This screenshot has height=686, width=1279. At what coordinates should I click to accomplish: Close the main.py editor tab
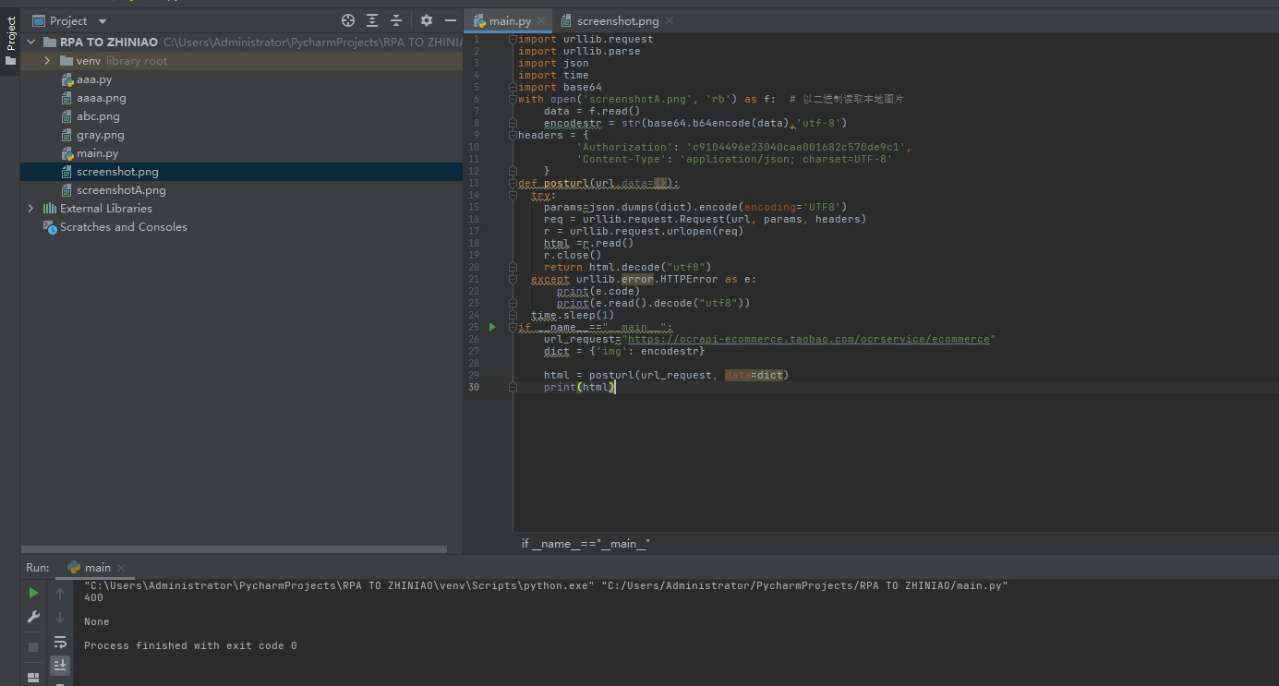point(541,21)
